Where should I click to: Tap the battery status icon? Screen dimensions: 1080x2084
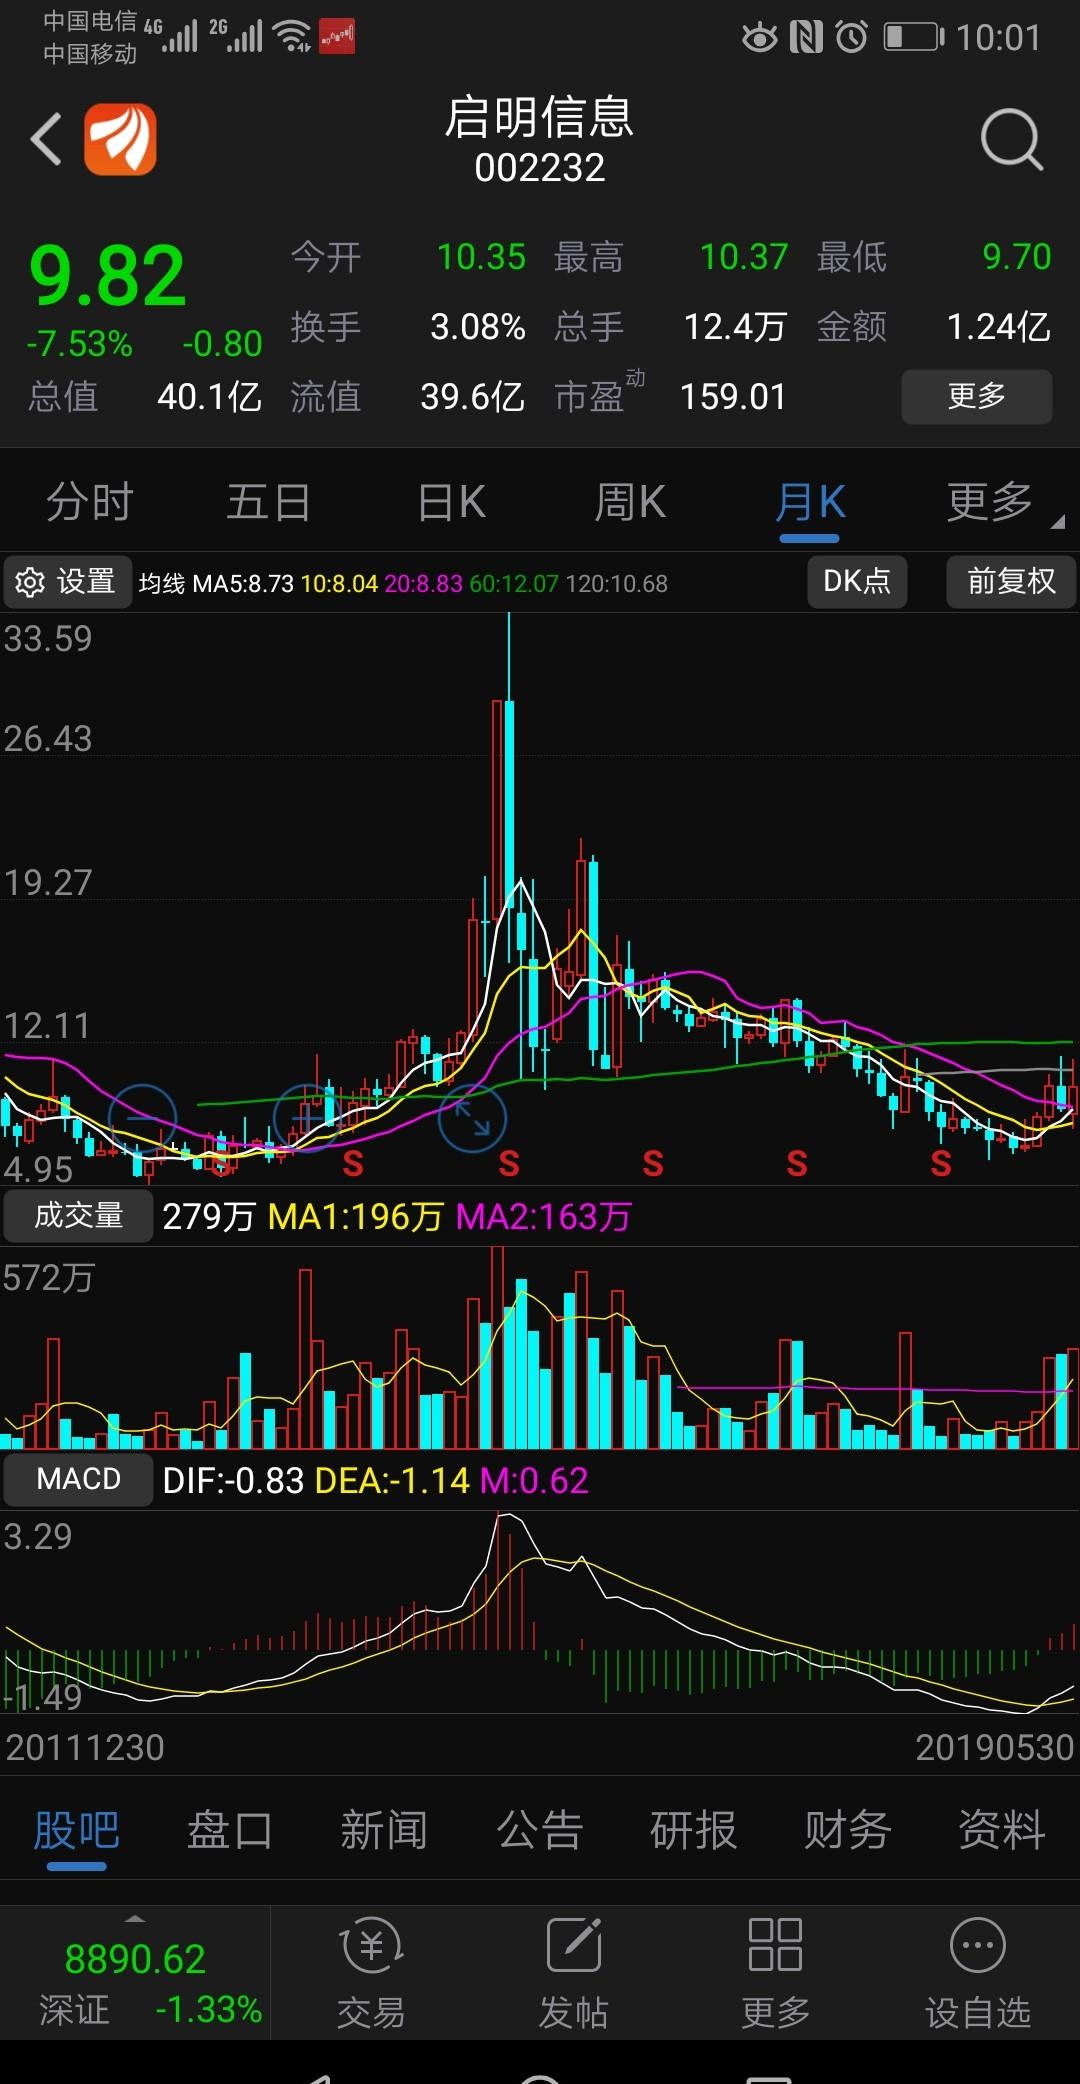[x=914, y=38]
